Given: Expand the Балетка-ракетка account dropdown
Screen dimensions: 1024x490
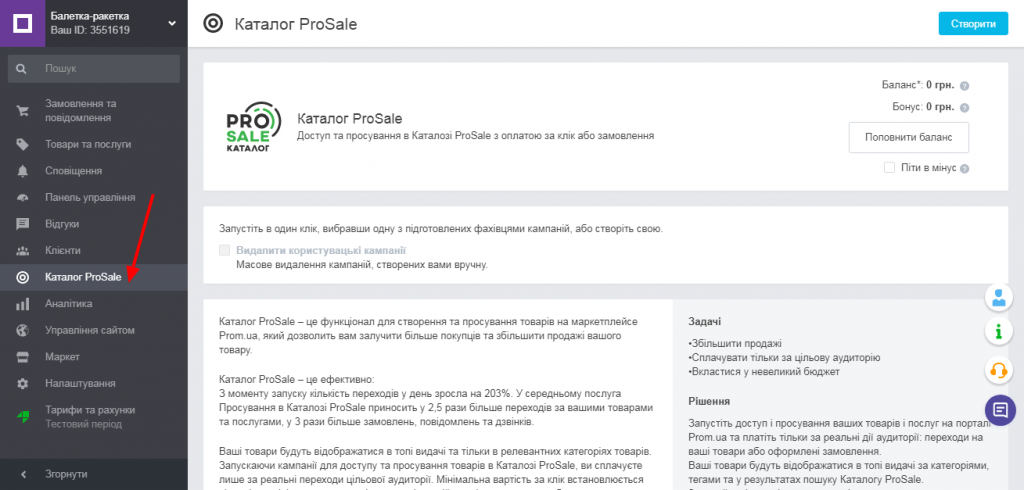Looking at the screenshot, I should [172, 24].
